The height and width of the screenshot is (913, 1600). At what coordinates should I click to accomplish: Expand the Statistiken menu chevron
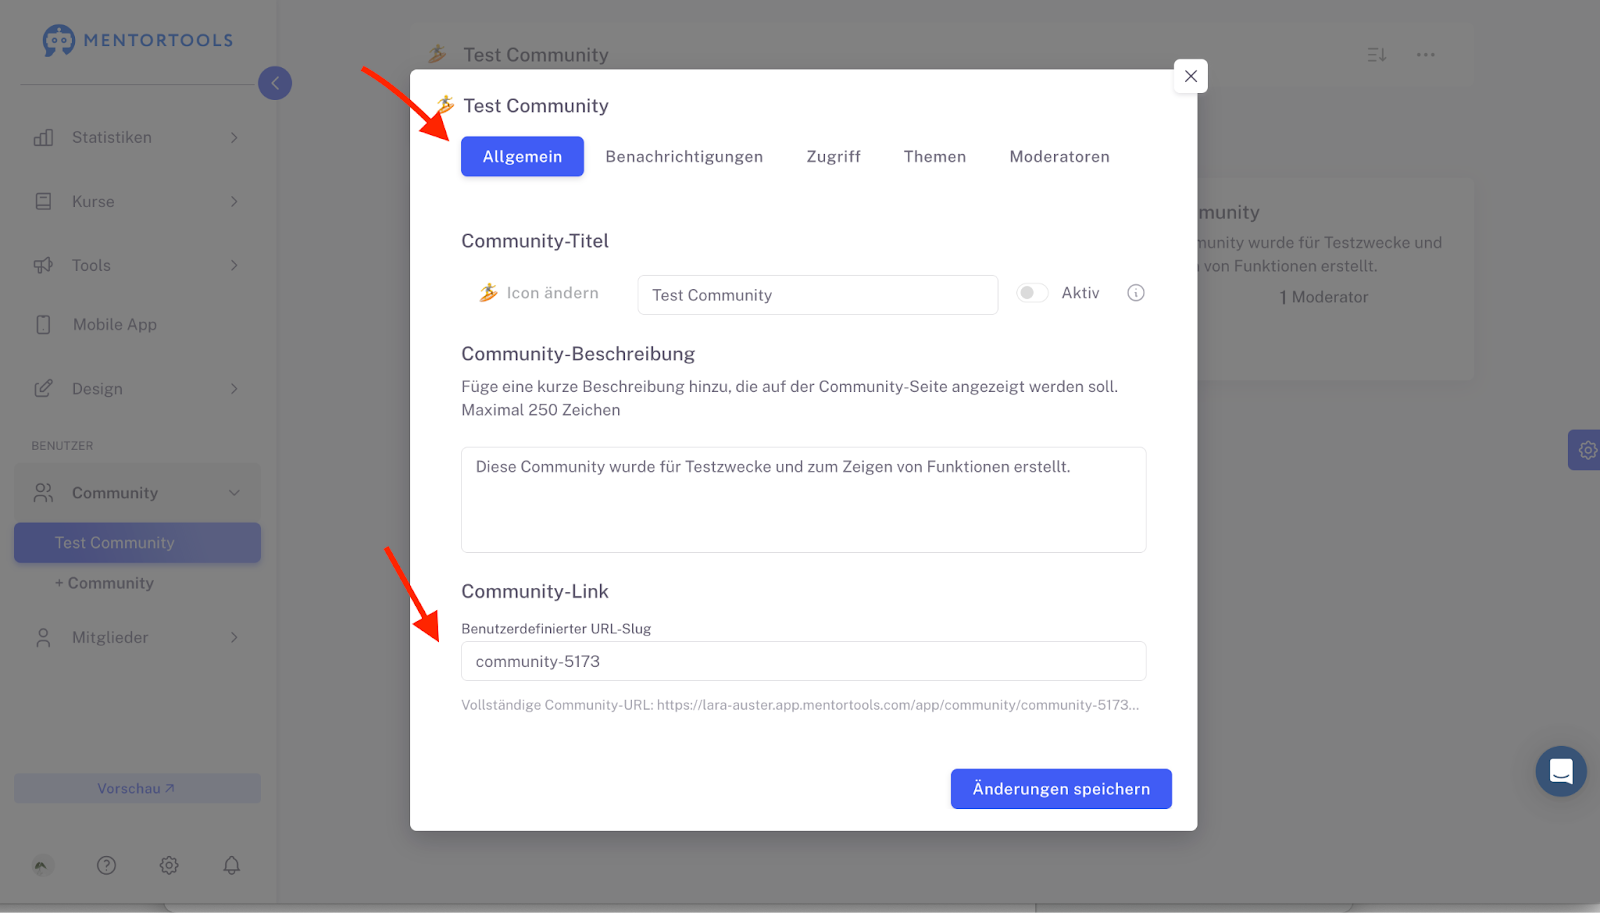point(234,138)
